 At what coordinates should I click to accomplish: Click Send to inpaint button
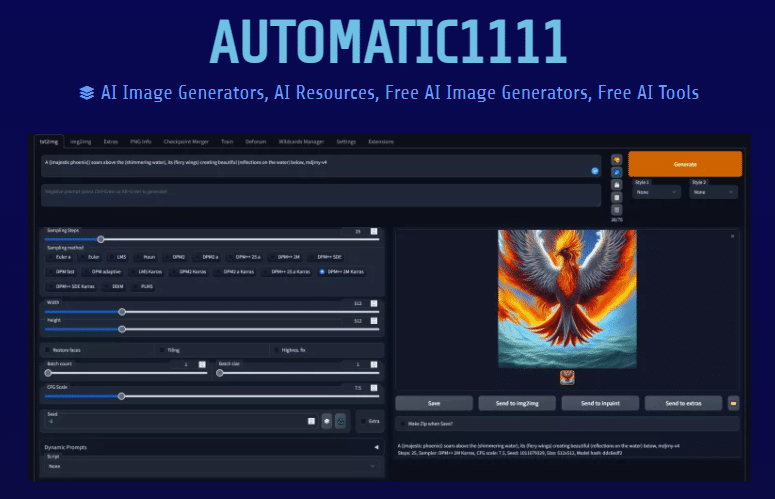[600, 403]
